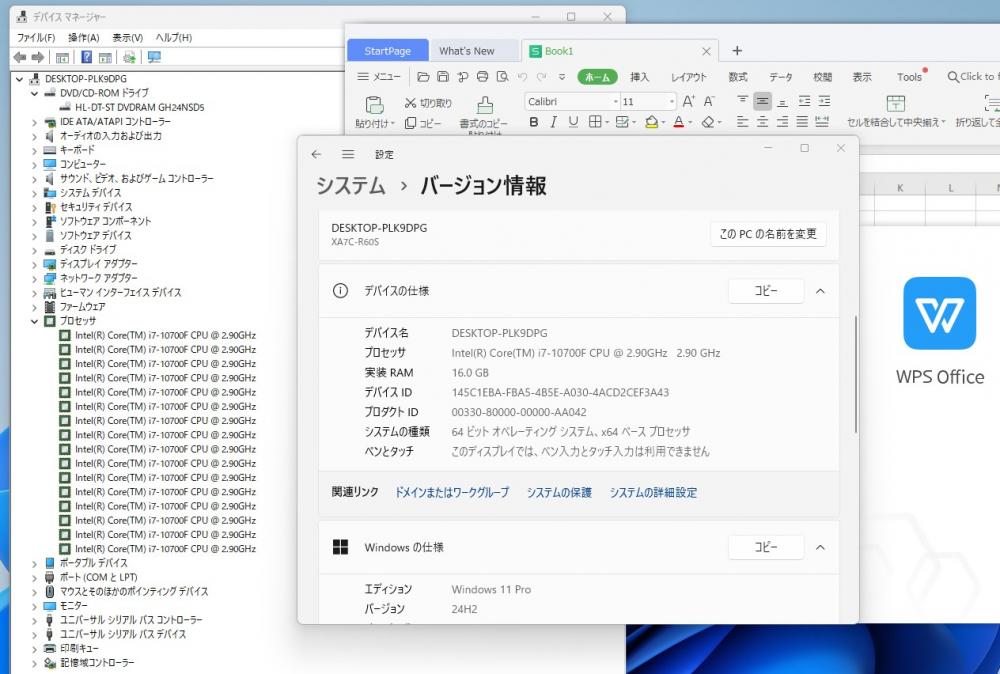Collapse DVD/CD-ROM ドライブ in Device Manager

click(34, 93)
